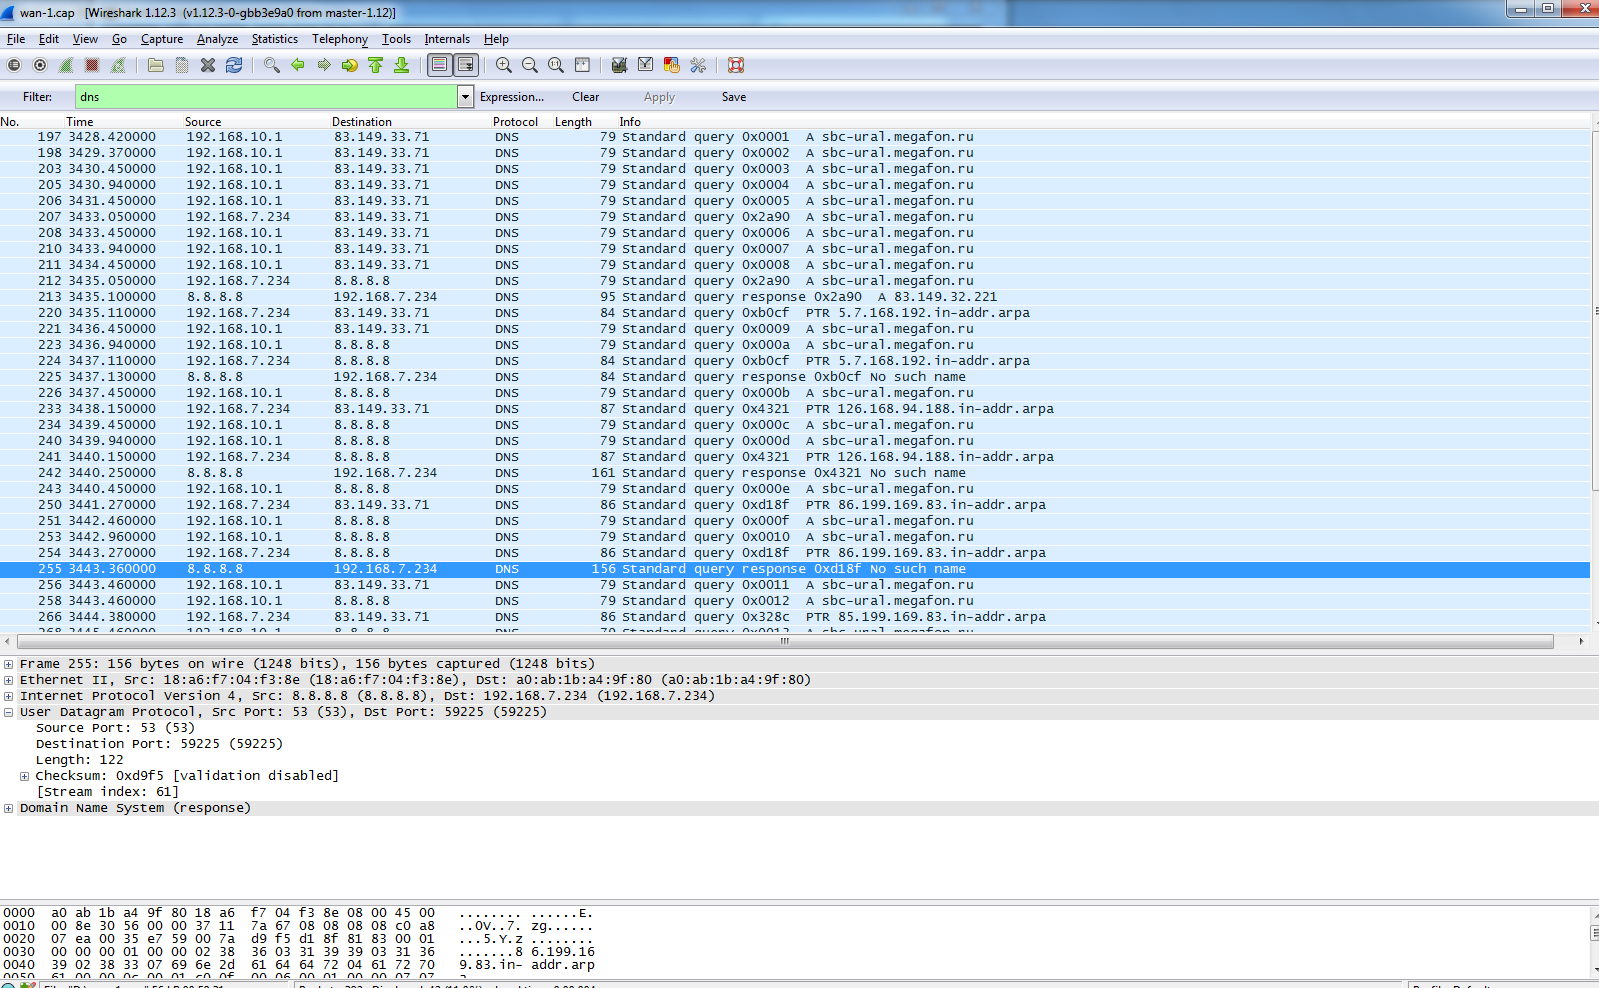Close this capture file X icon
1599x988 pixels.
coord(208,65)
